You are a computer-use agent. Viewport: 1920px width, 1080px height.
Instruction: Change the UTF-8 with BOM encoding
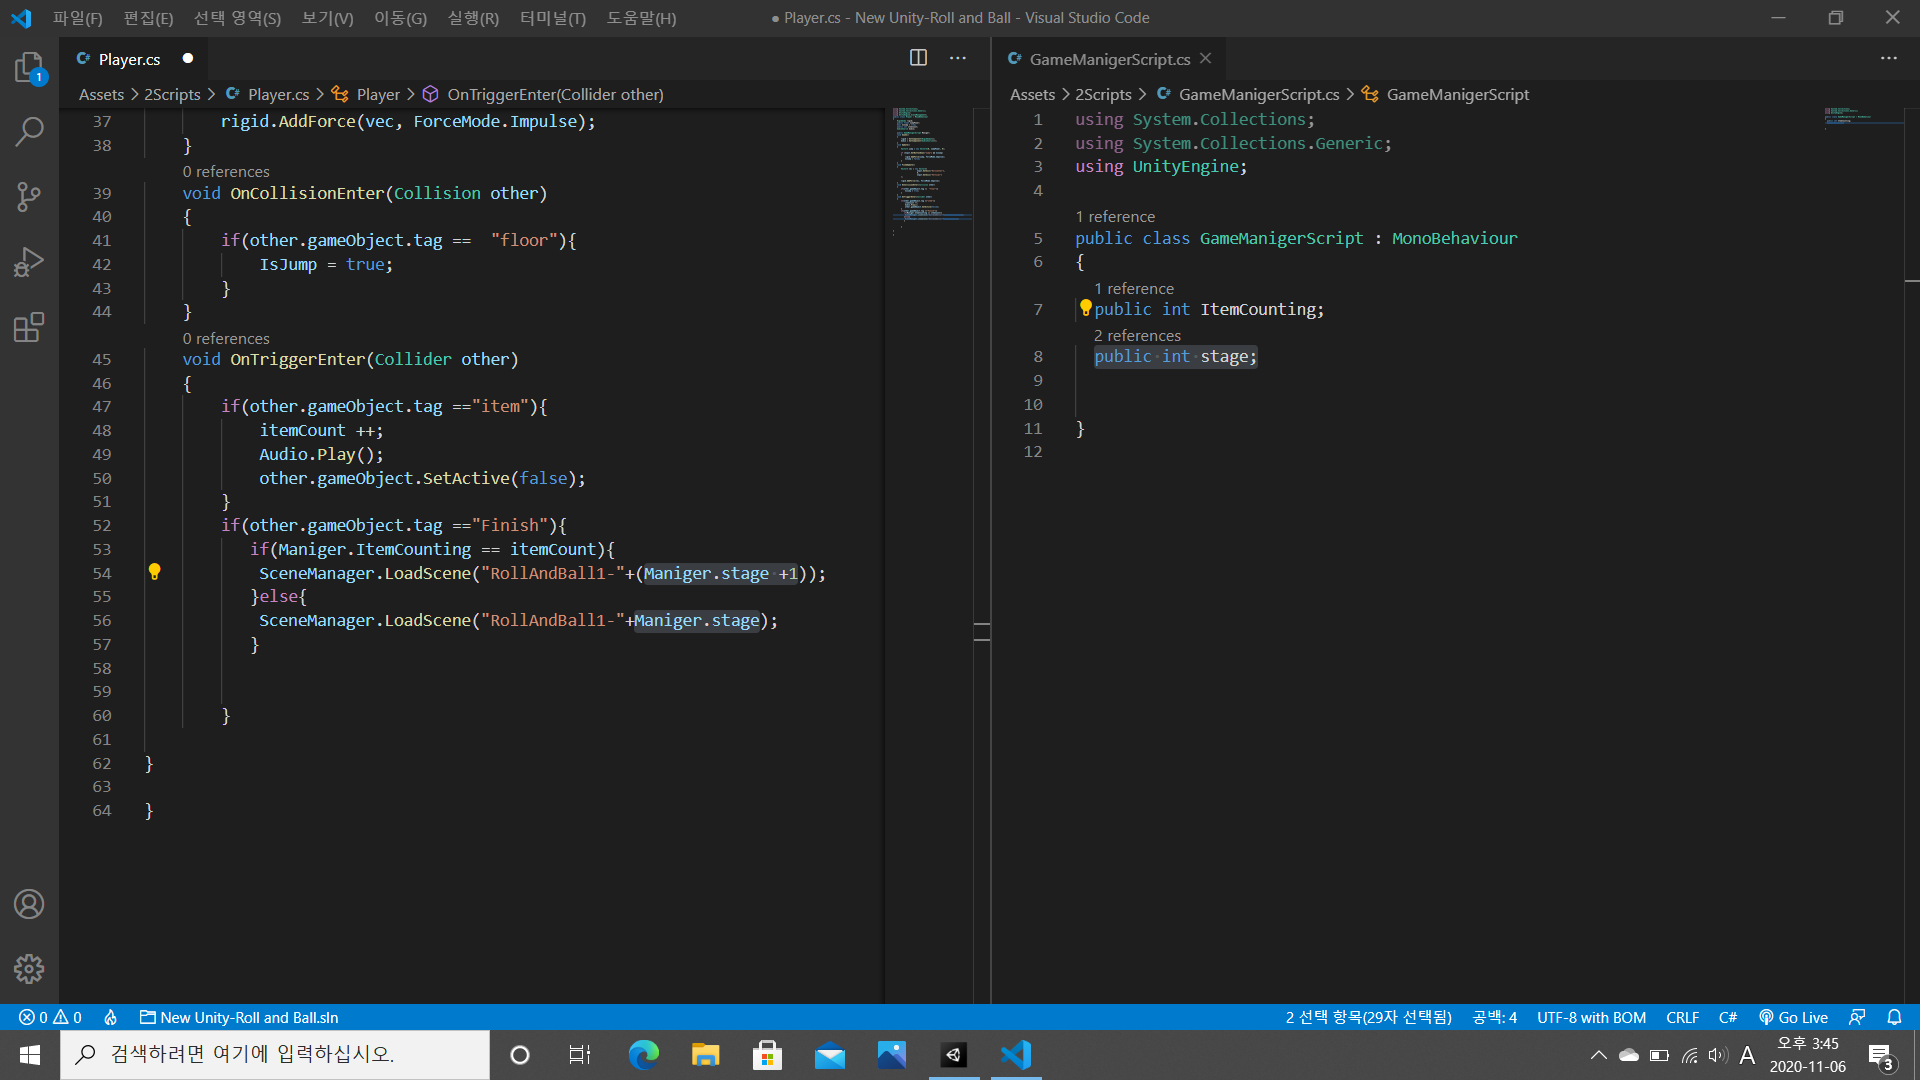coord(1591,1017)
